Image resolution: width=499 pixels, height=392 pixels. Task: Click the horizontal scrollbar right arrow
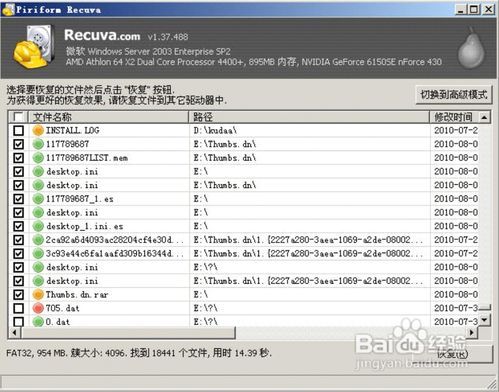coord(472,332)
